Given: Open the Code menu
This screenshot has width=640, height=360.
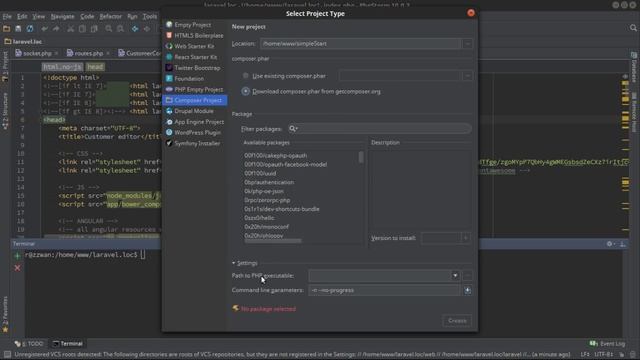Looking at the screenshot, I should click(x=87, y=17).
